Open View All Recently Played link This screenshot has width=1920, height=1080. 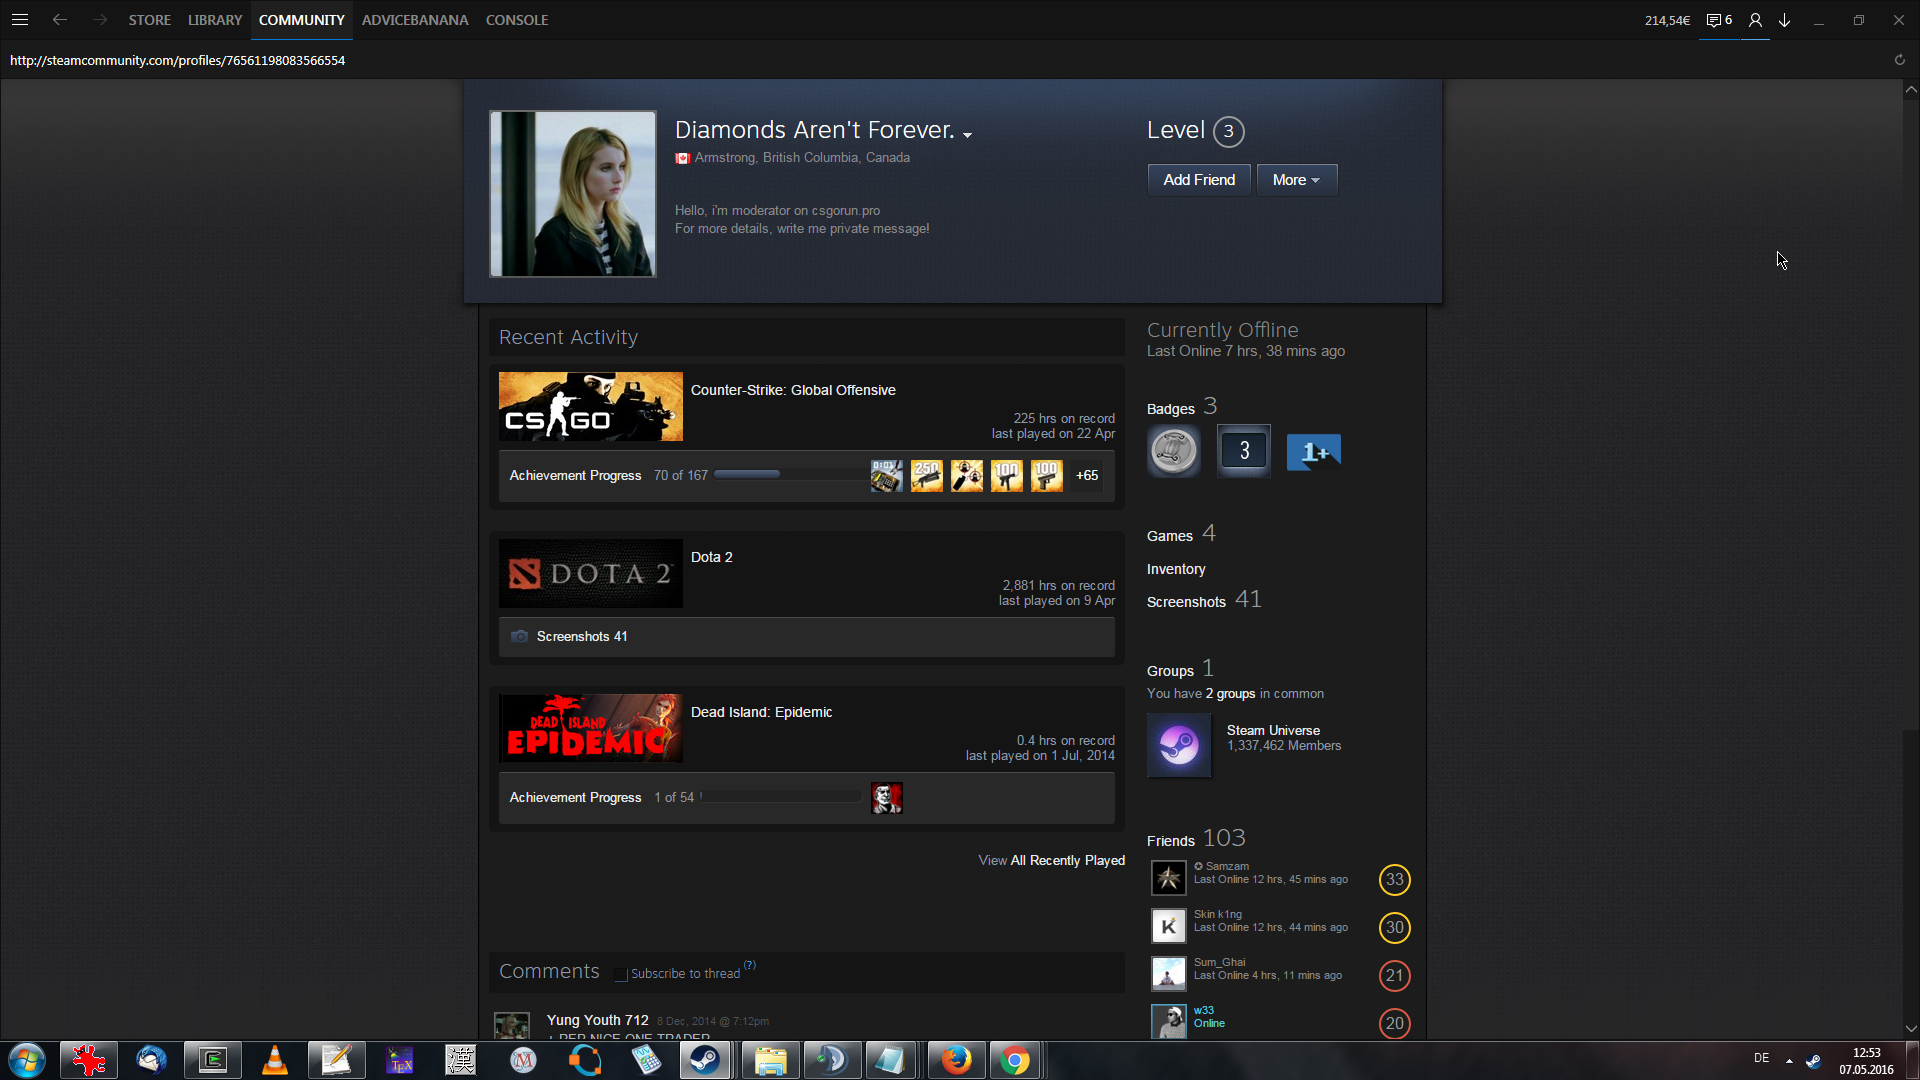click(x=1051, y=860)
